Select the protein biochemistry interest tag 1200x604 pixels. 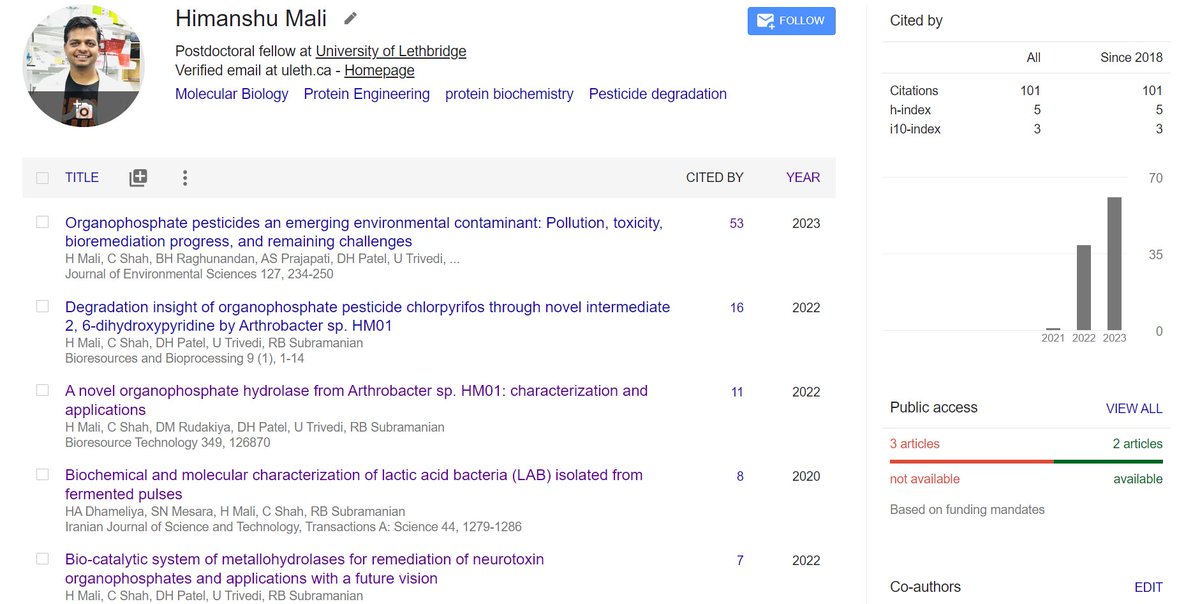[x=509, y=94]
